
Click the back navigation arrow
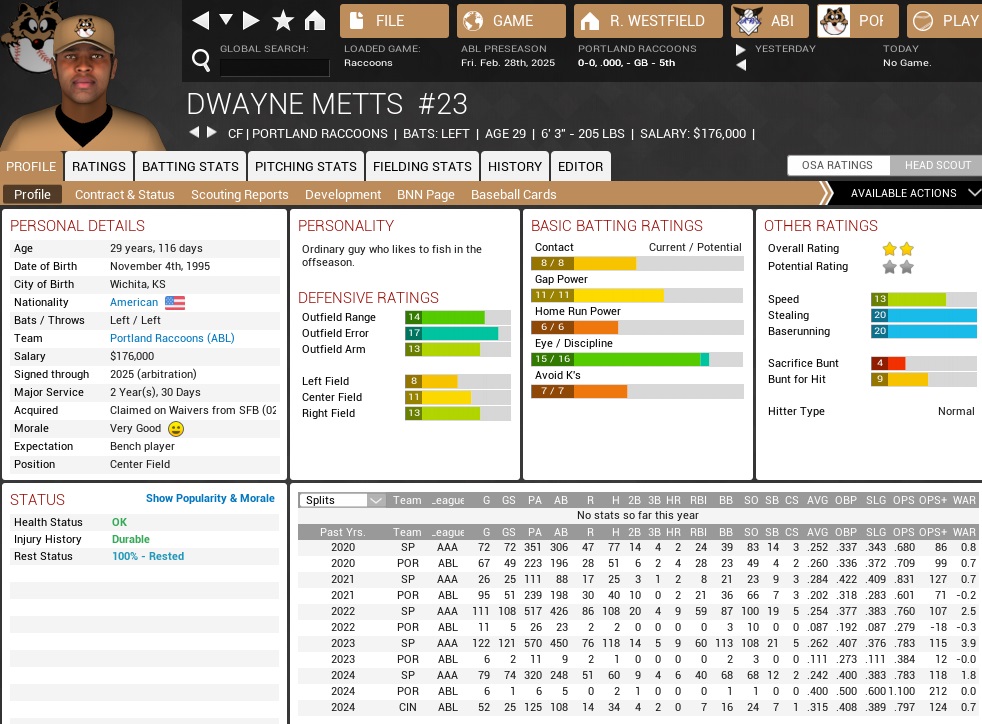201,21
